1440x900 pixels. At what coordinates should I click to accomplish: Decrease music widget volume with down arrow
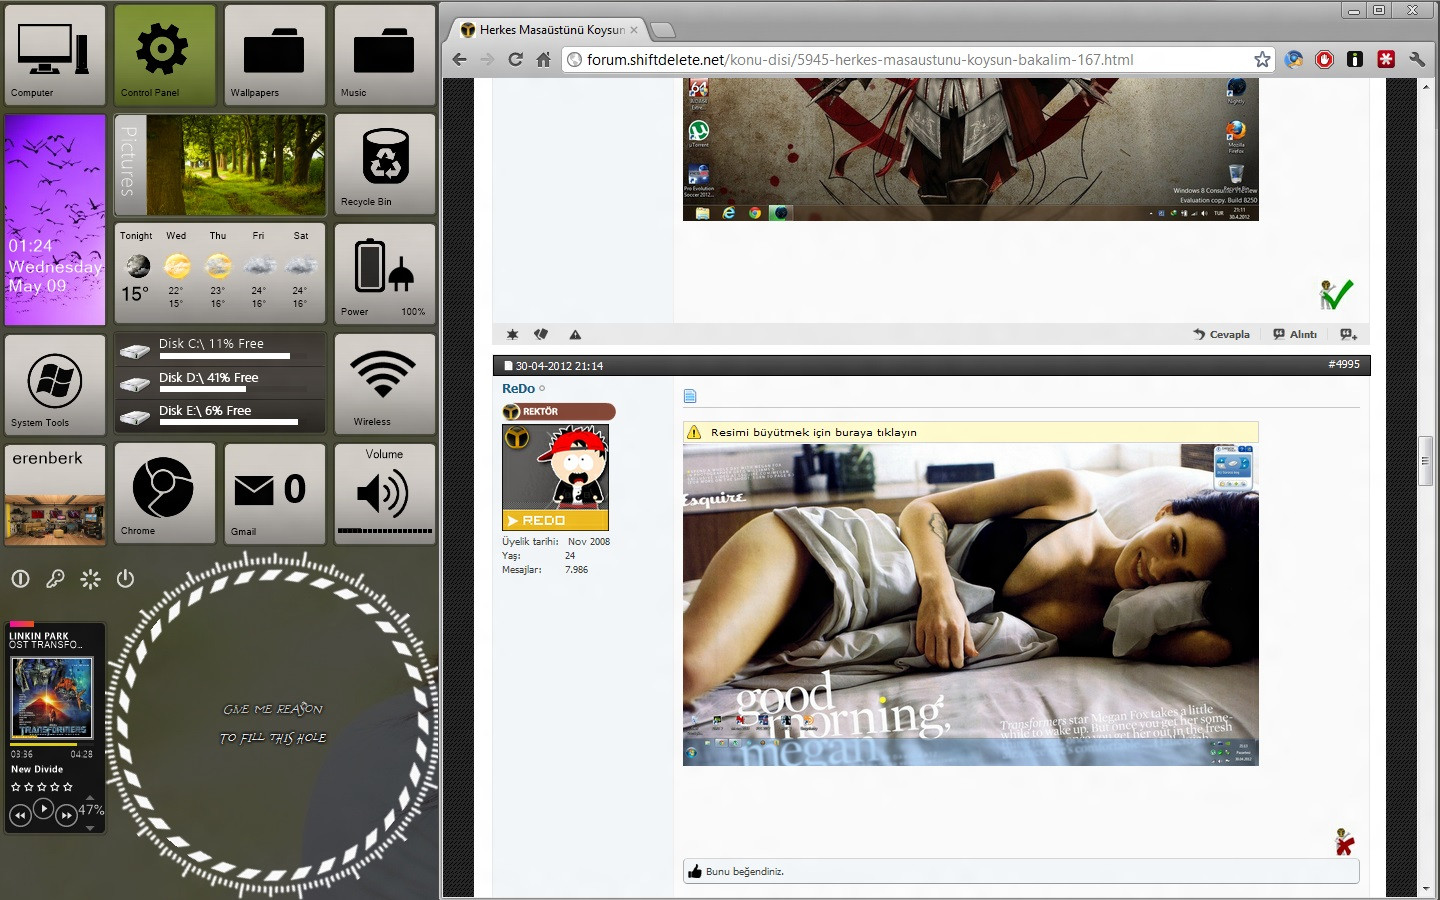coord(90,828)
